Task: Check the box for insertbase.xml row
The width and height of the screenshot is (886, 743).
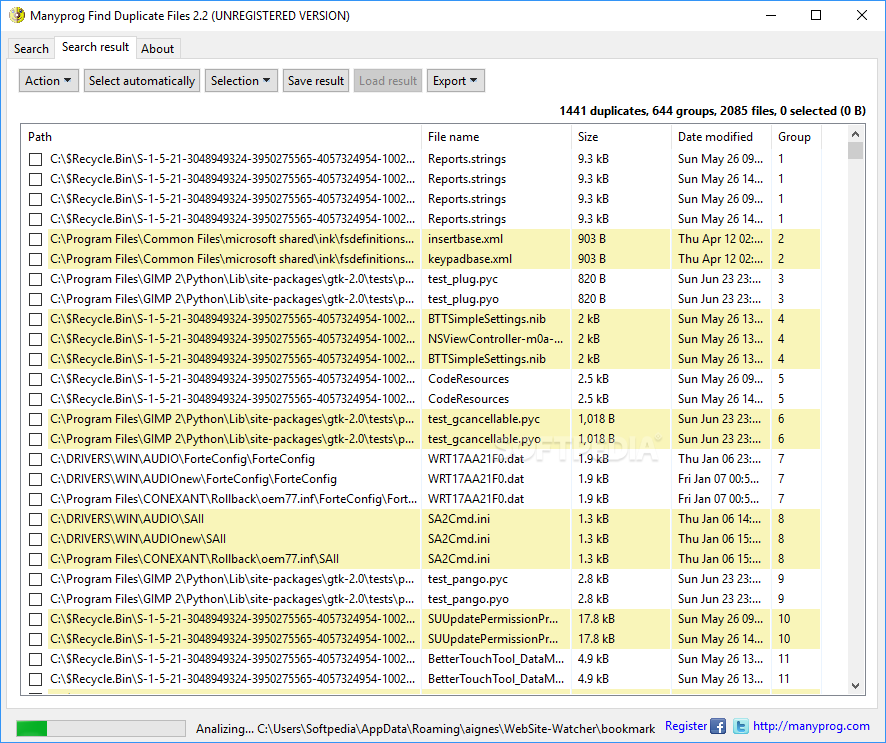Action: pyautogui.click(x=36, y=239)
